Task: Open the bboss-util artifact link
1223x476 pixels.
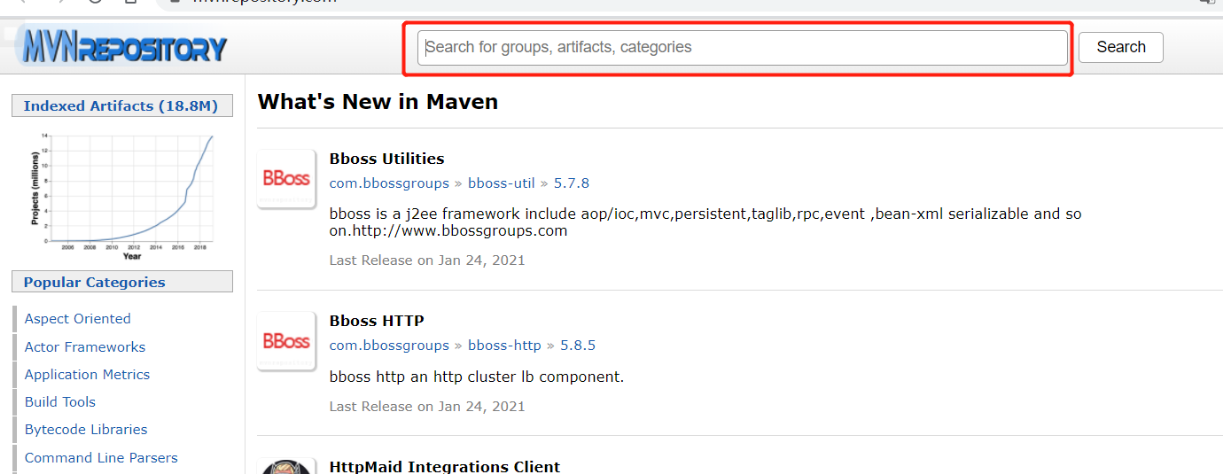Action: pyautogui.click(x=502, y=183)
